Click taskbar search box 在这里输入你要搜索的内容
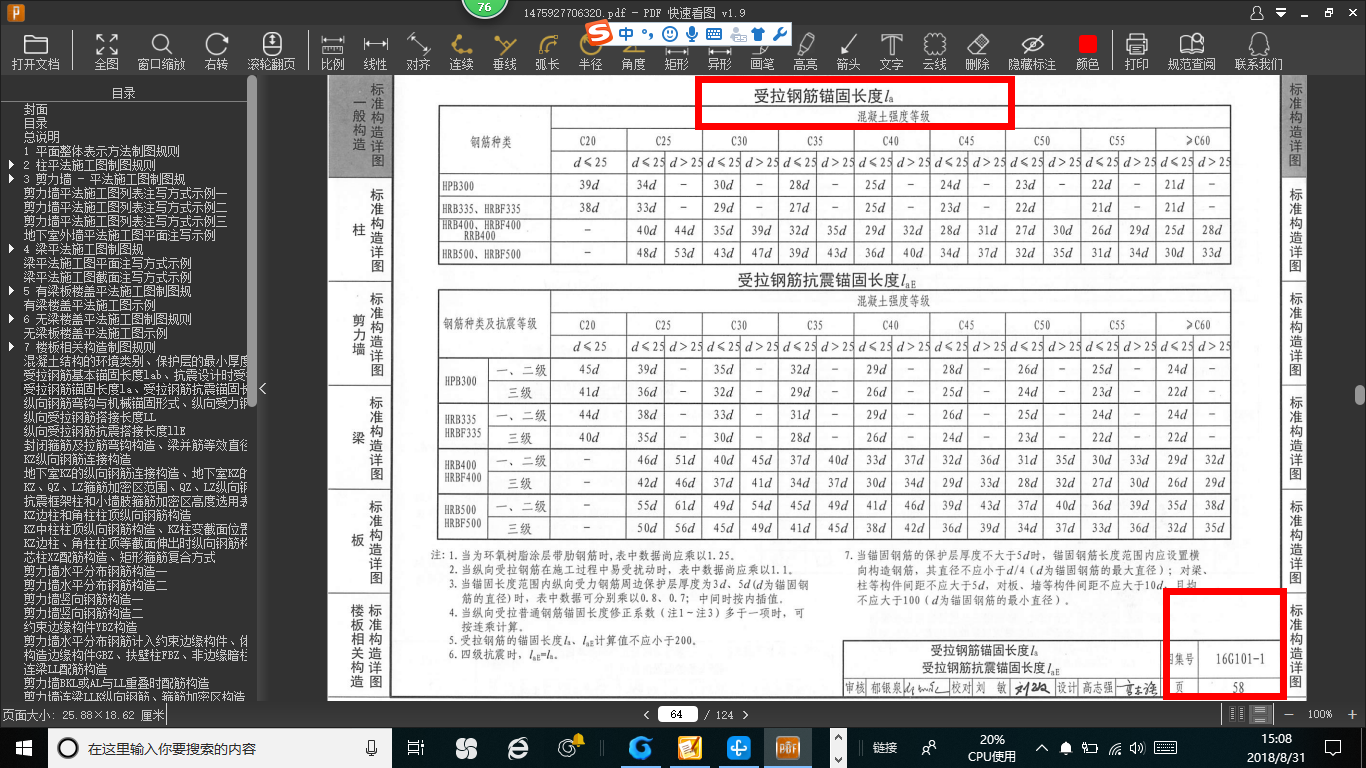 point(220,747)
